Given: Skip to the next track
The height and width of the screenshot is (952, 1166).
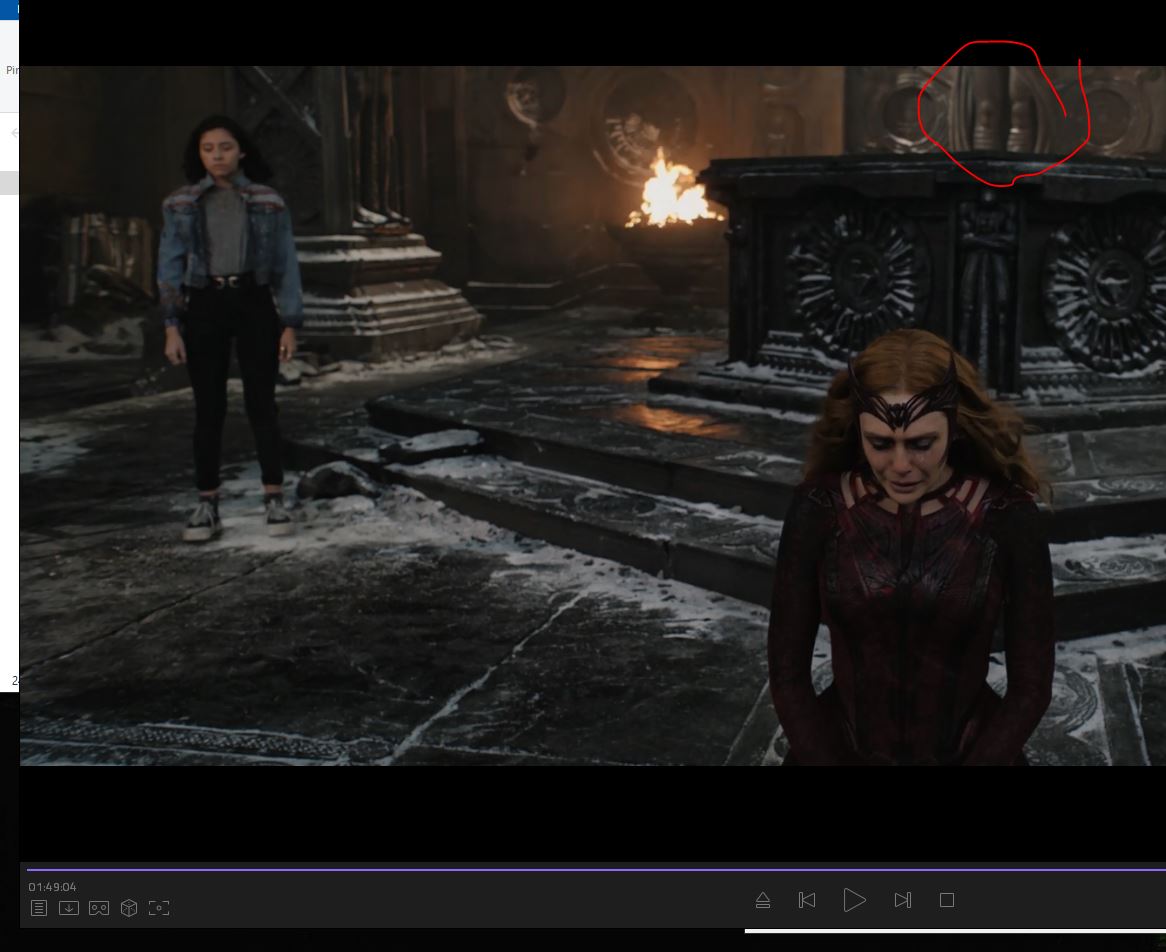Looking at the screenshot, I should (902, 901).
